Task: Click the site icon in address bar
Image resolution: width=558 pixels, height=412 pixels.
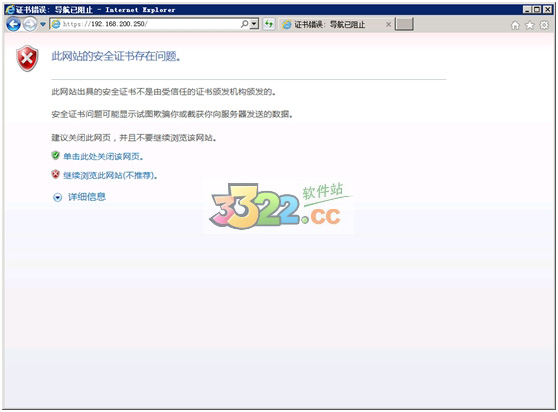Action: (x=56, y=24)
